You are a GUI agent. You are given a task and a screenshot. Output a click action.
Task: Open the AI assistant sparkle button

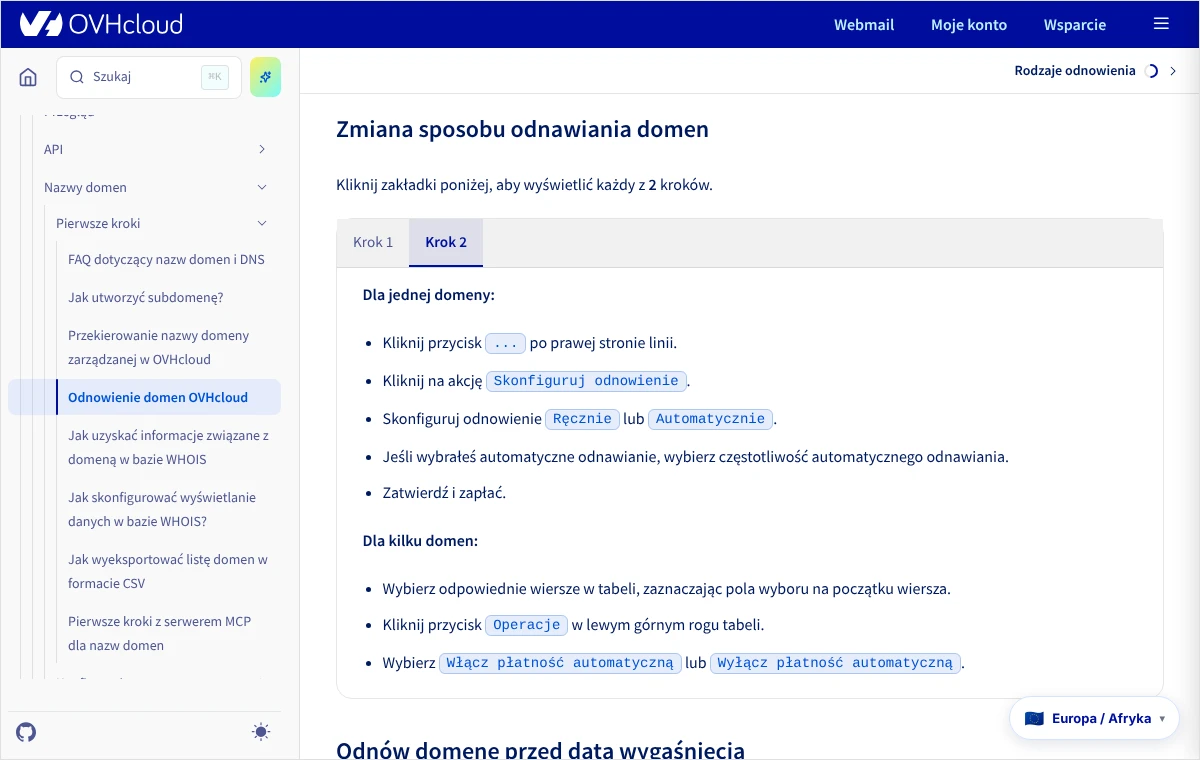(266, 77)
